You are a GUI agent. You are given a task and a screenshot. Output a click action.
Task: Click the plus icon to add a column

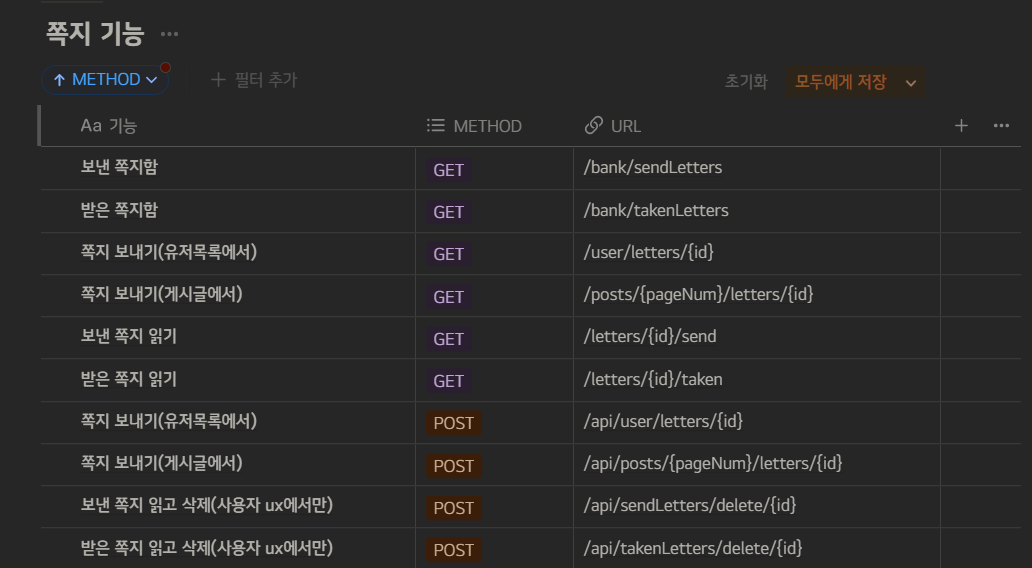click(961, 126)
